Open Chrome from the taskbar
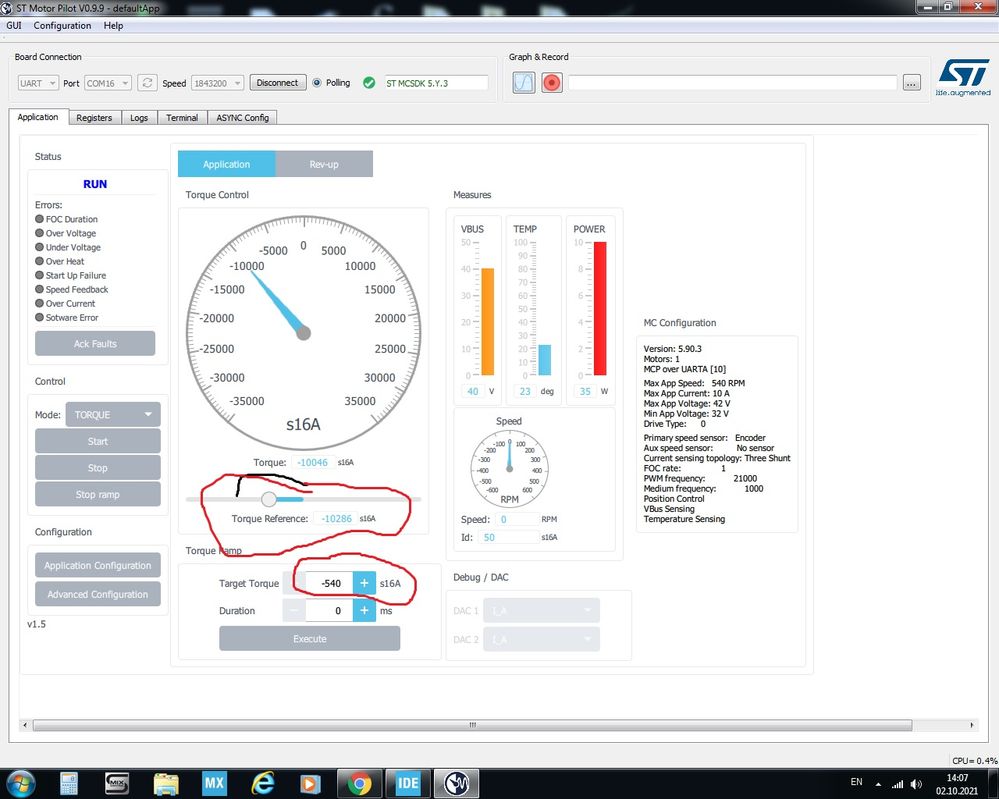 [359, 783]
